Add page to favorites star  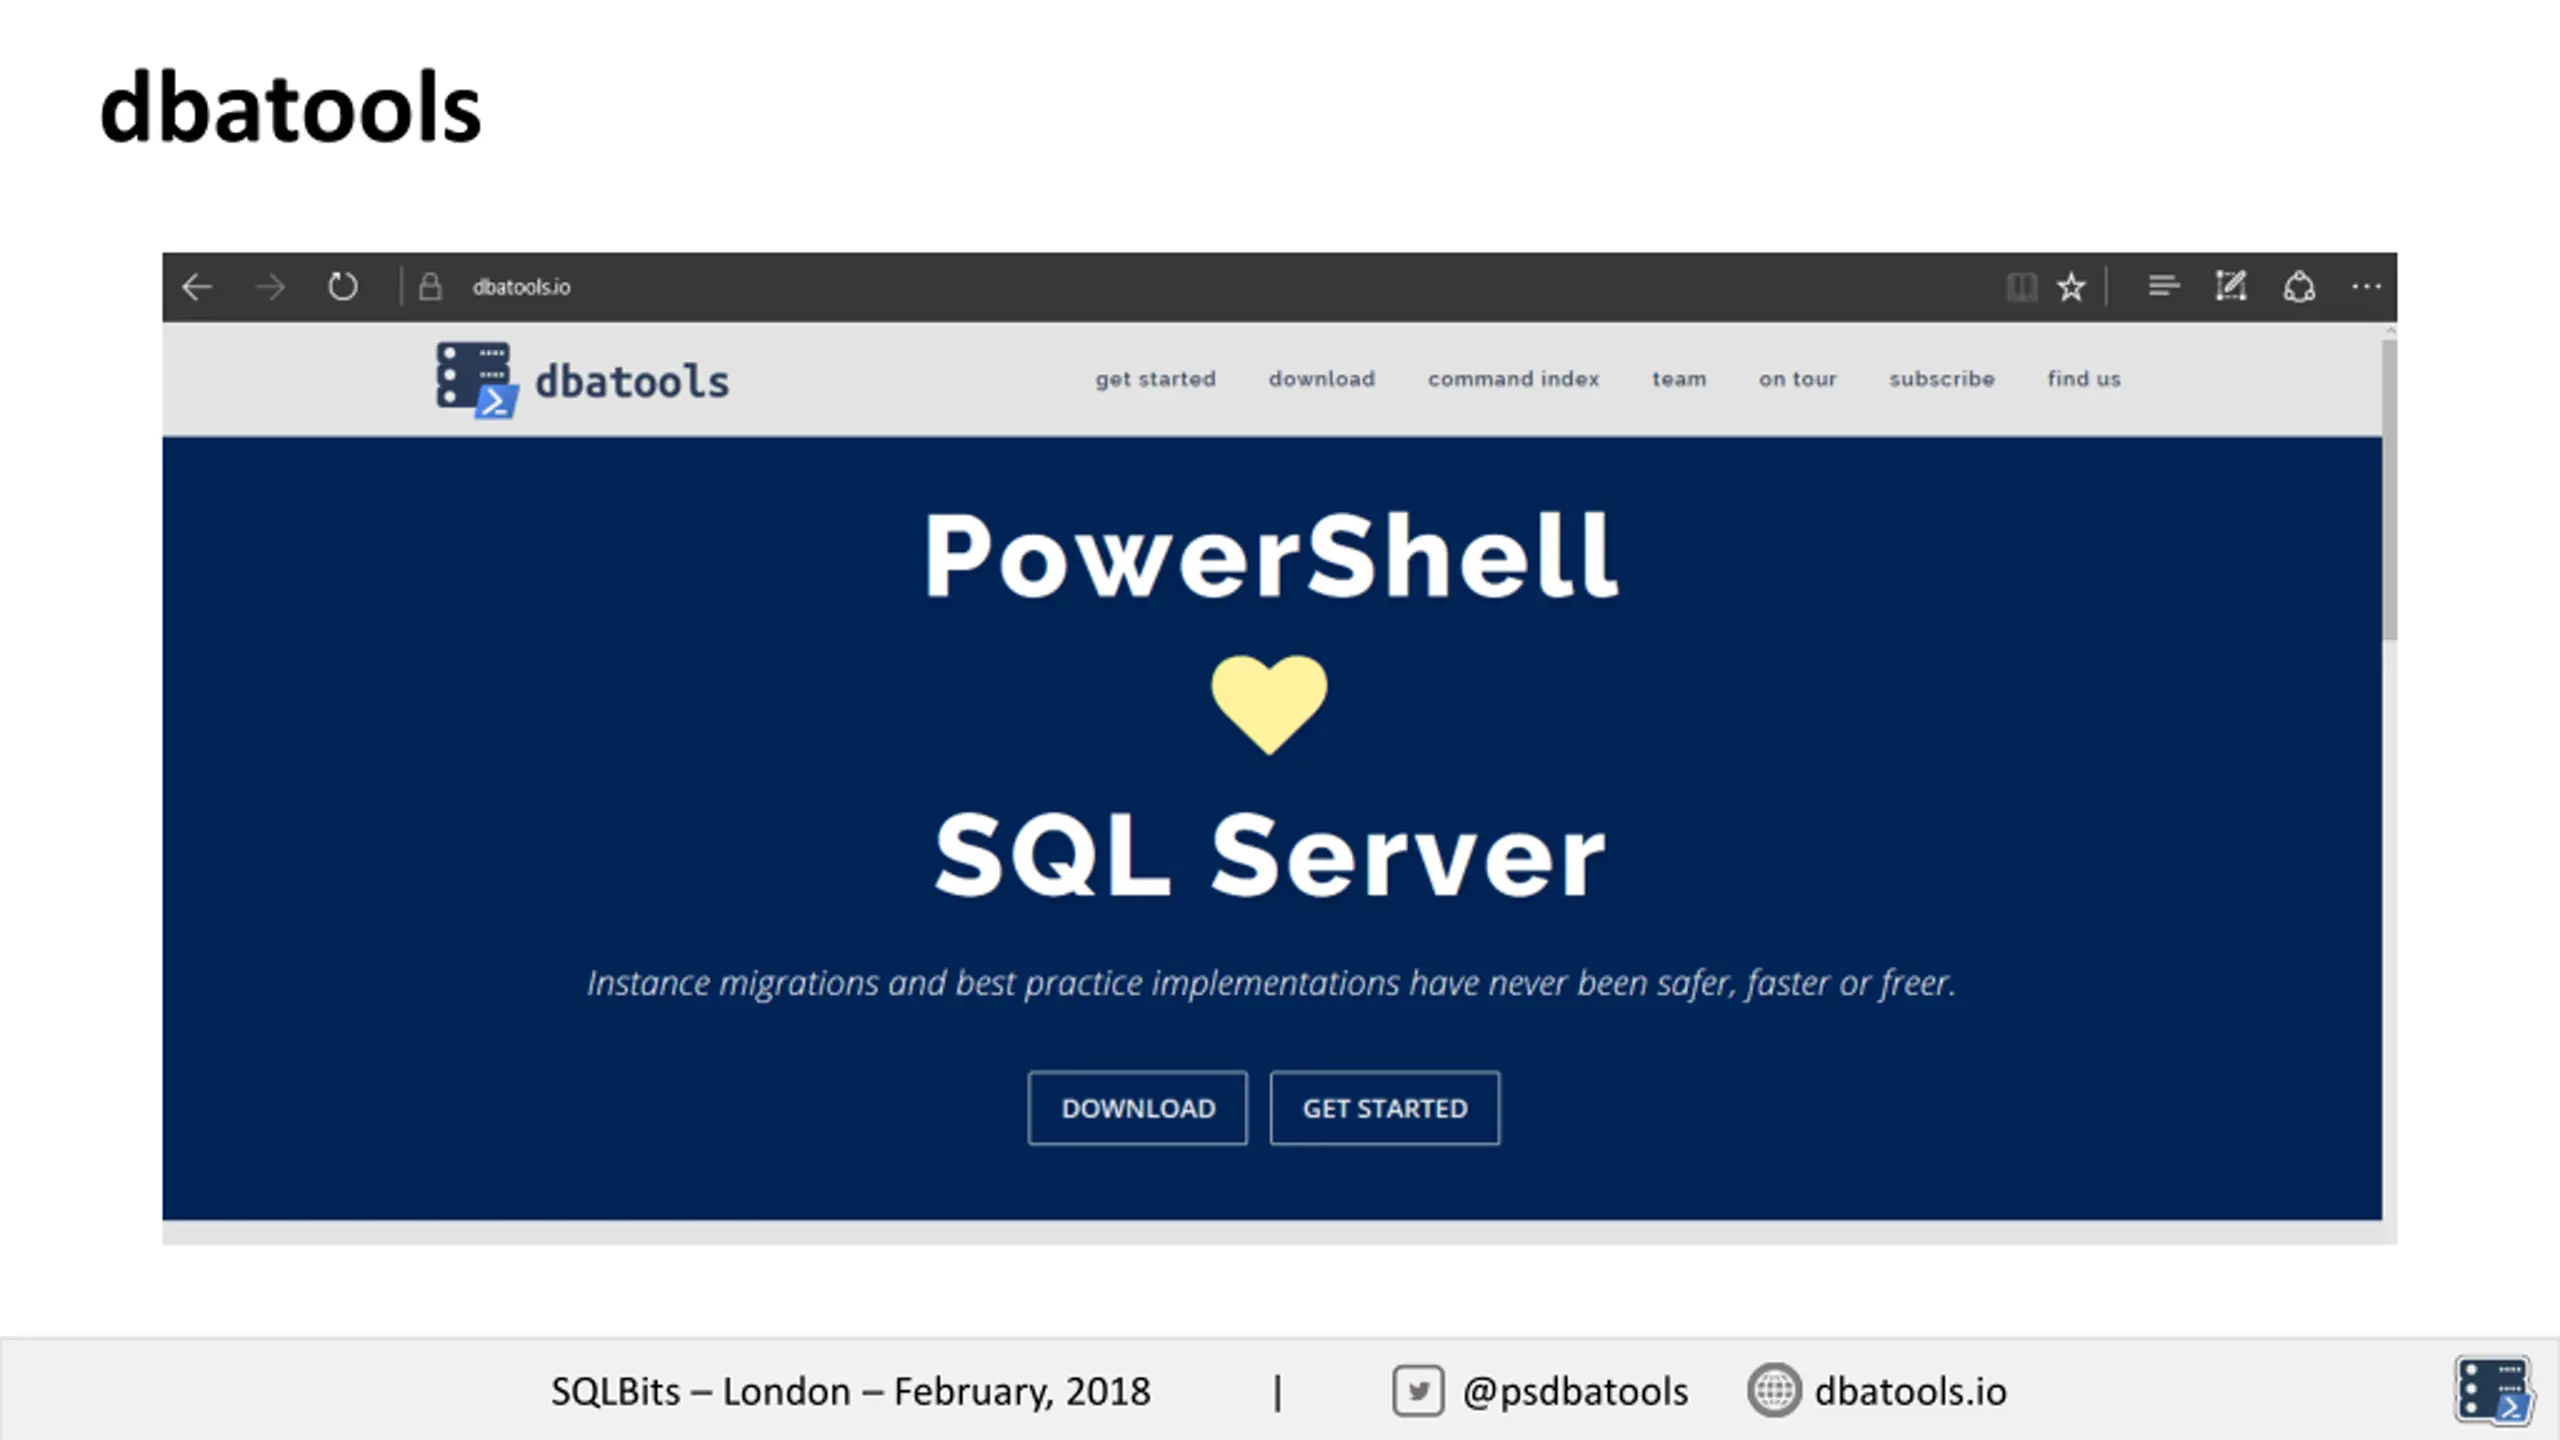click(2071, 287)
